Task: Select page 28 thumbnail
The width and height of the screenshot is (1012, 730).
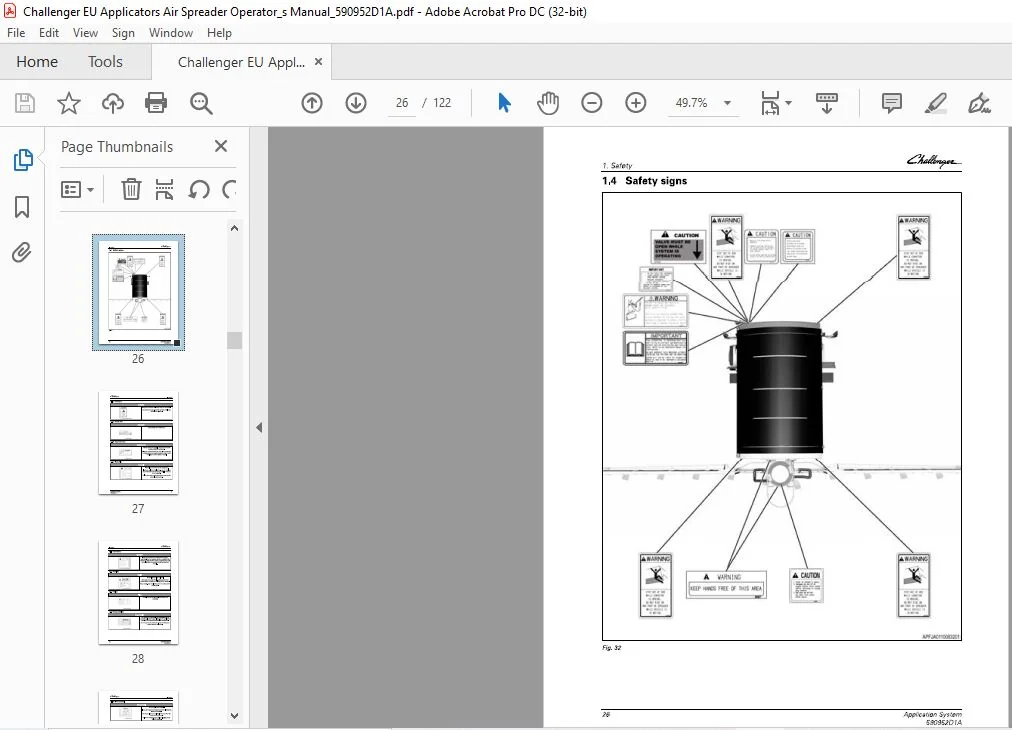Action: click(x=138, y=593)
